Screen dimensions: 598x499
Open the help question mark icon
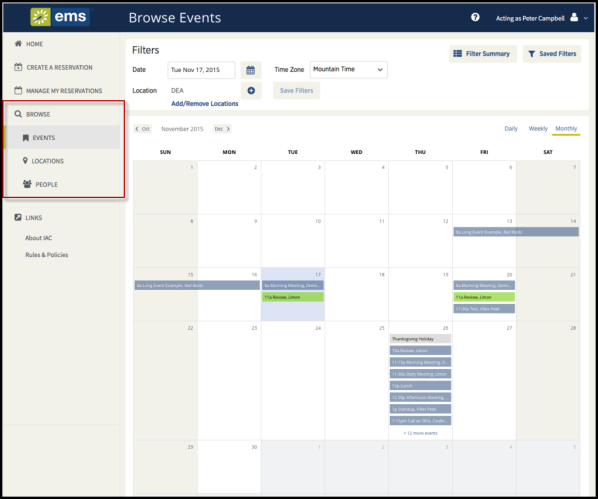[x=475, y=17]
